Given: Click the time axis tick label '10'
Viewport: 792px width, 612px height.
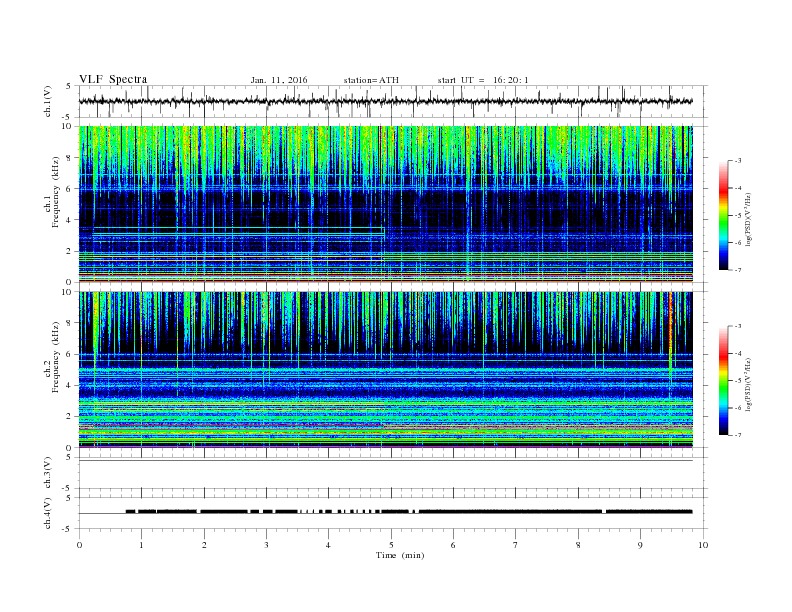Looking at the screenshot, I should point(703,545).
